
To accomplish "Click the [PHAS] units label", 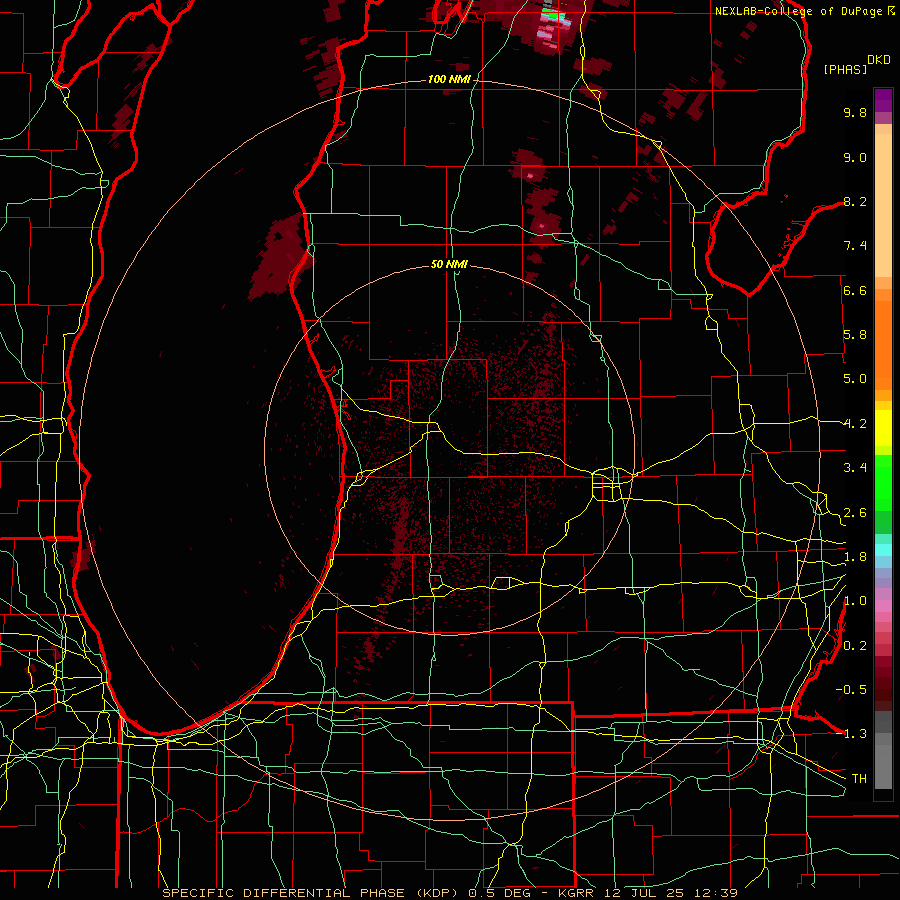I will pos(845,69).
